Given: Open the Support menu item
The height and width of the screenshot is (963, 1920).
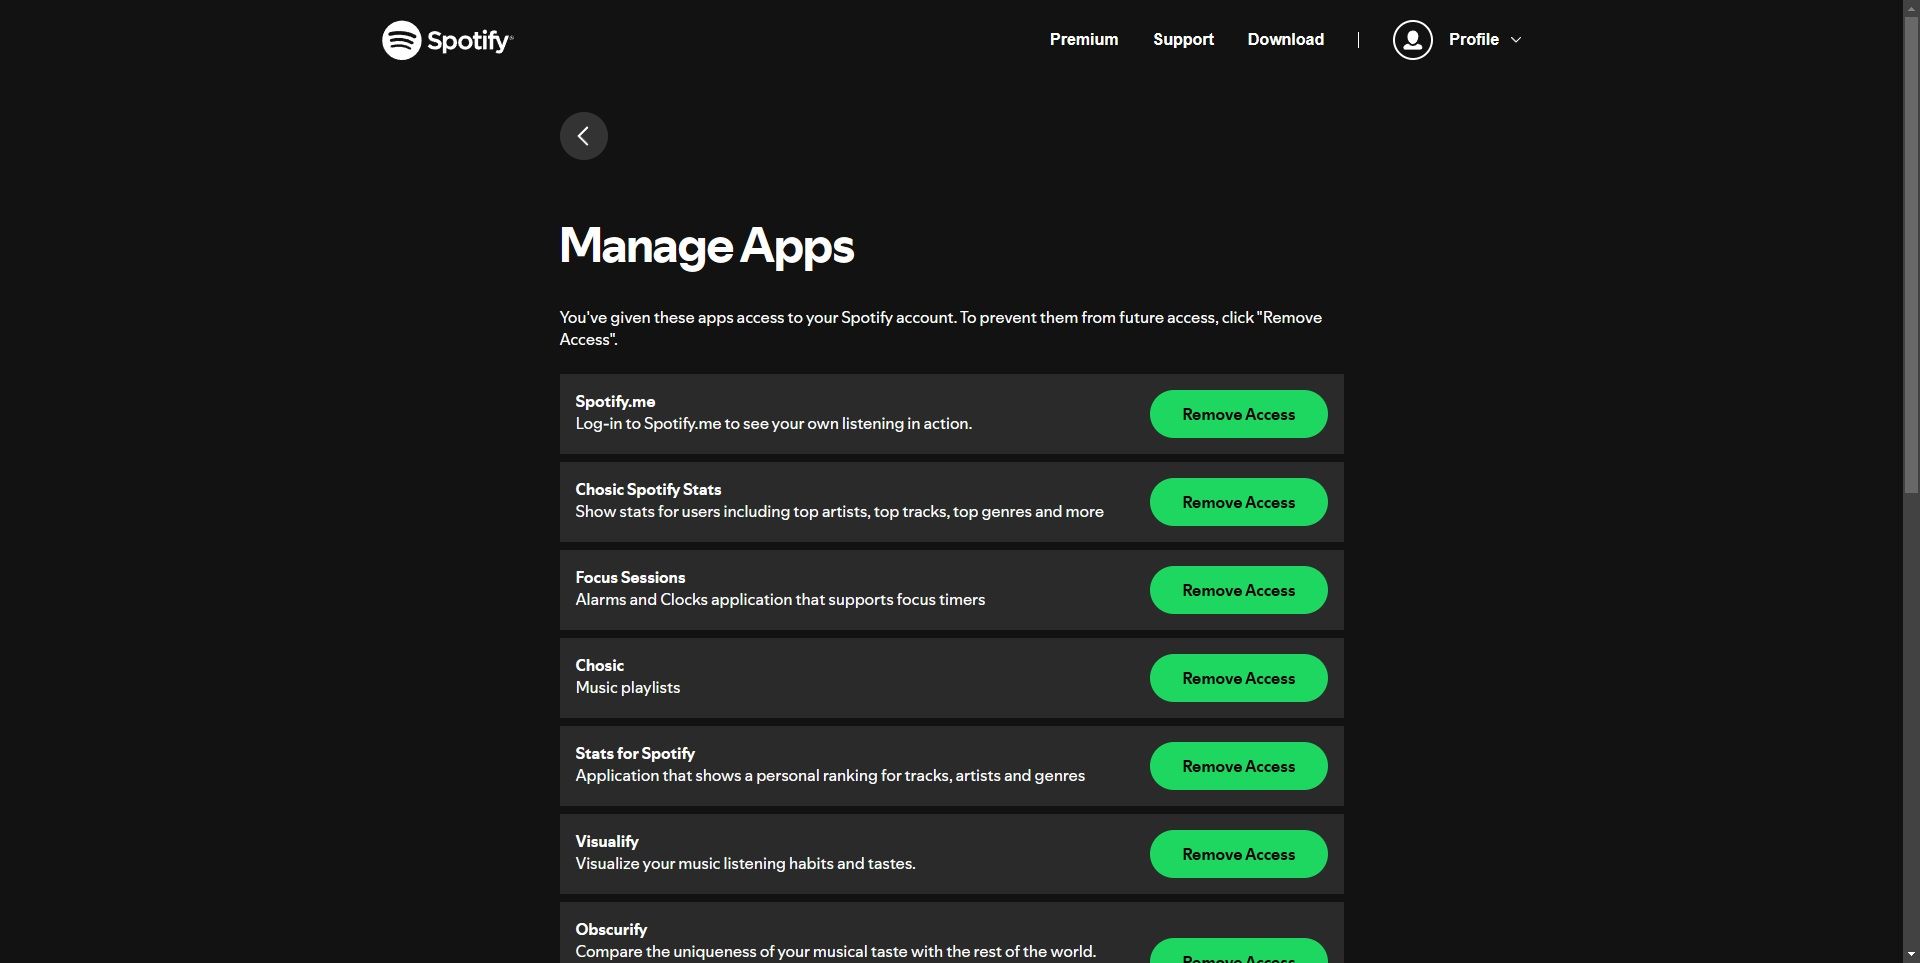Looking at the screenshot, I should coord(1183,39).
